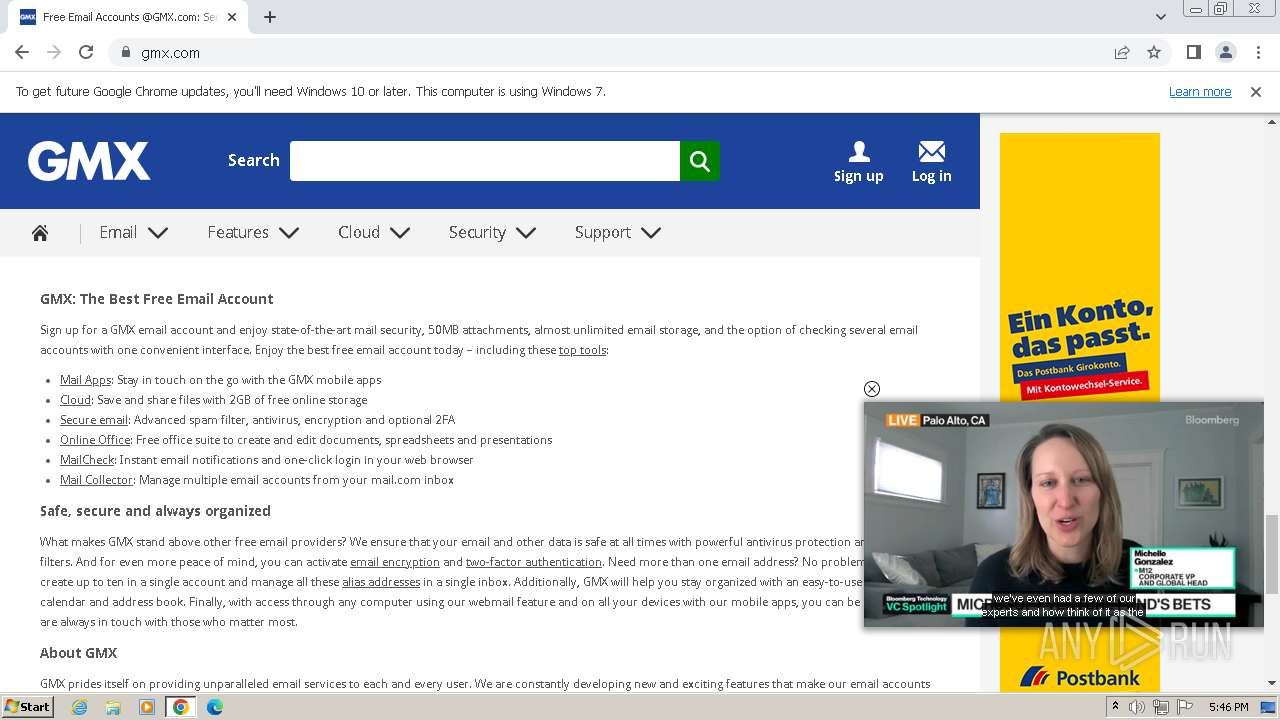
Task: Open a new browser tab
Action: [x=270, y=17]
